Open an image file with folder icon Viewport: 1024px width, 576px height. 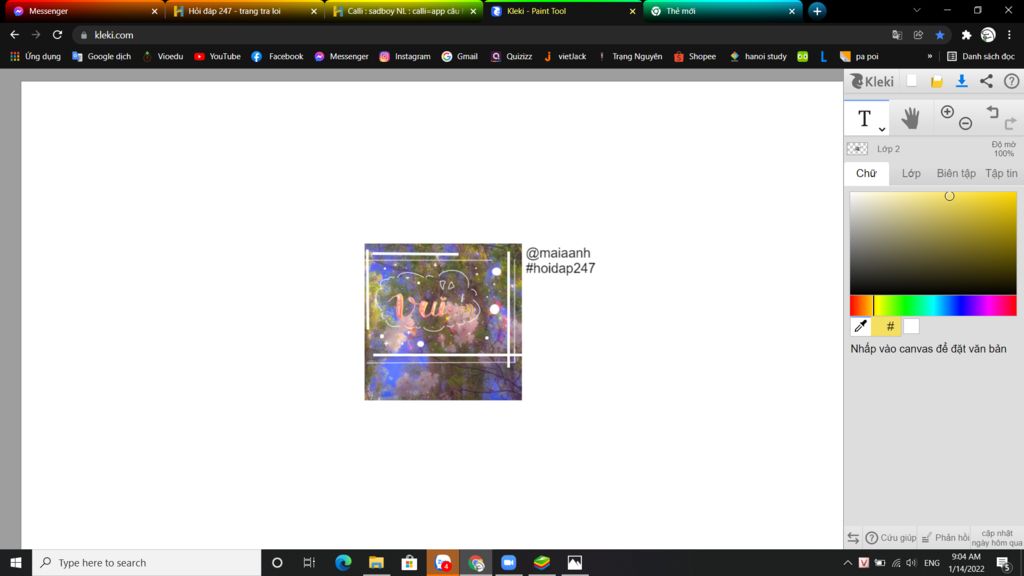[x=936, y=81]
